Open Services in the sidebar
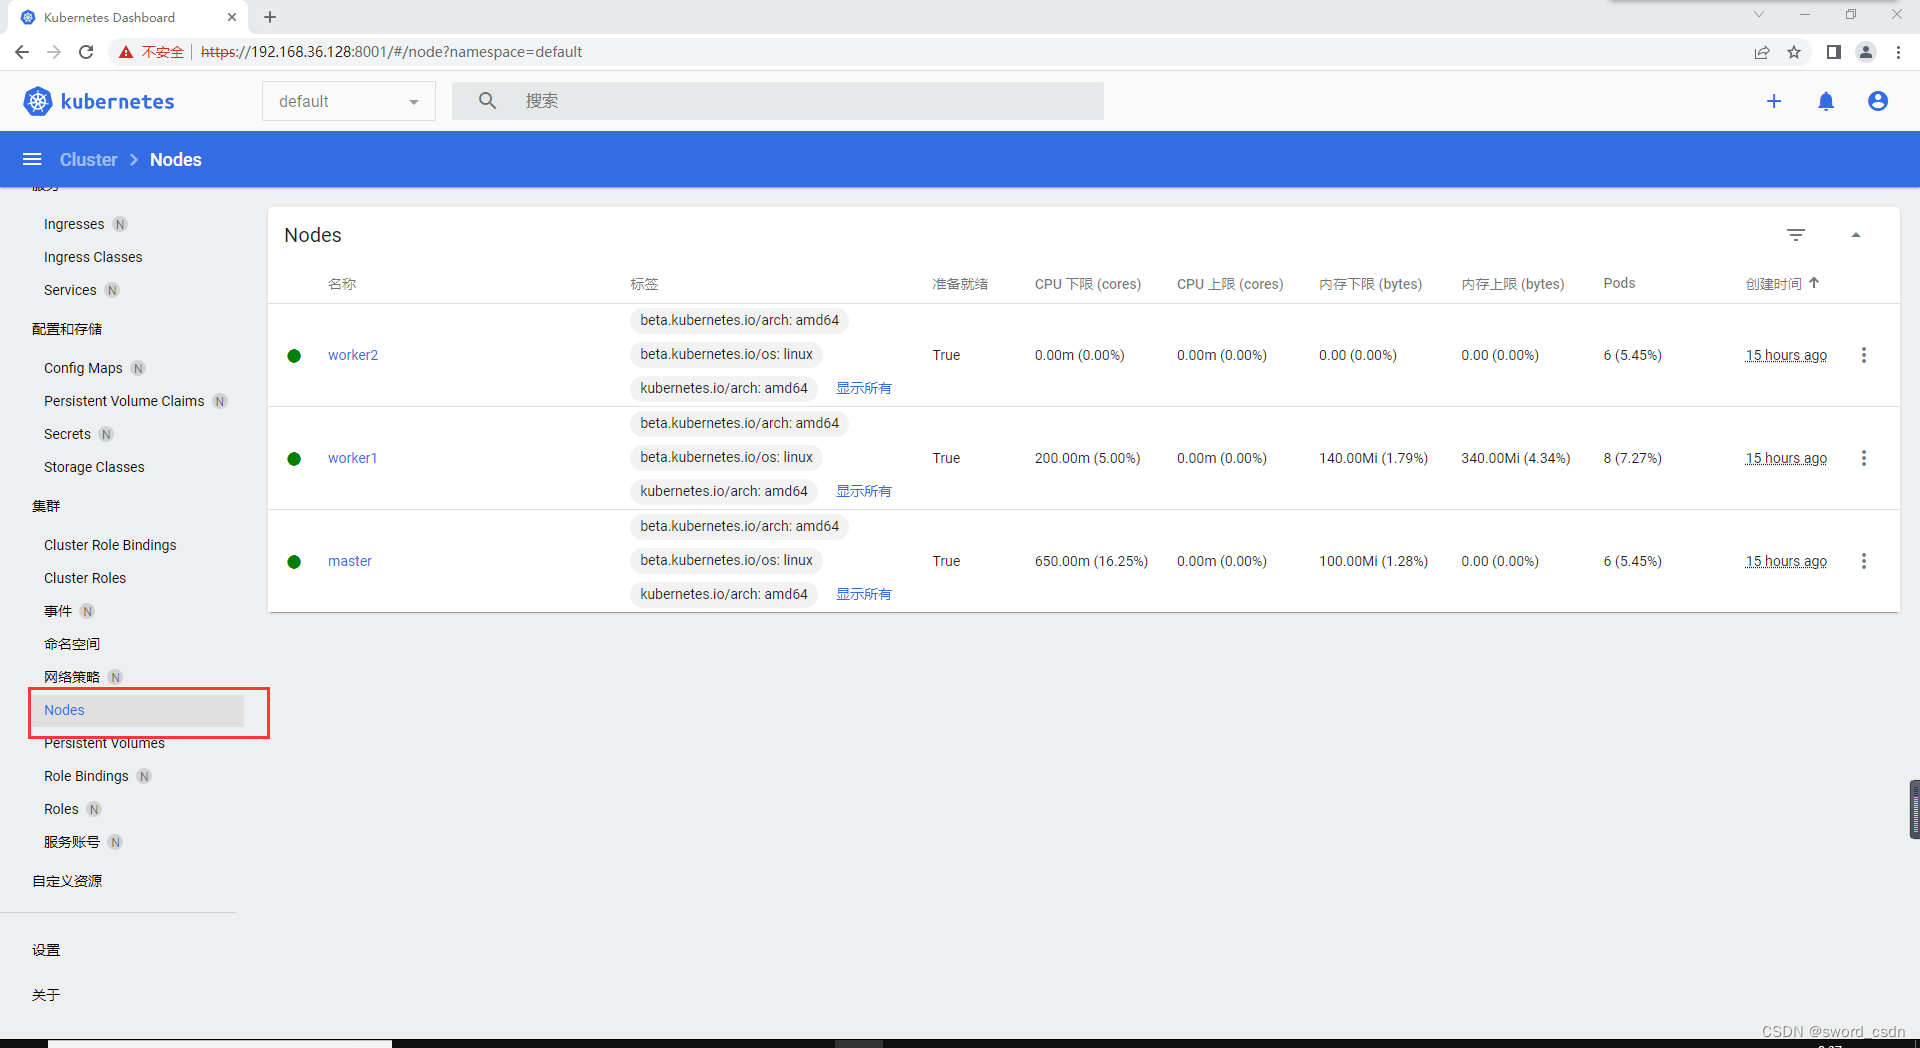The height and width of the screenshot is (1048, 1920). pos(70,290)
